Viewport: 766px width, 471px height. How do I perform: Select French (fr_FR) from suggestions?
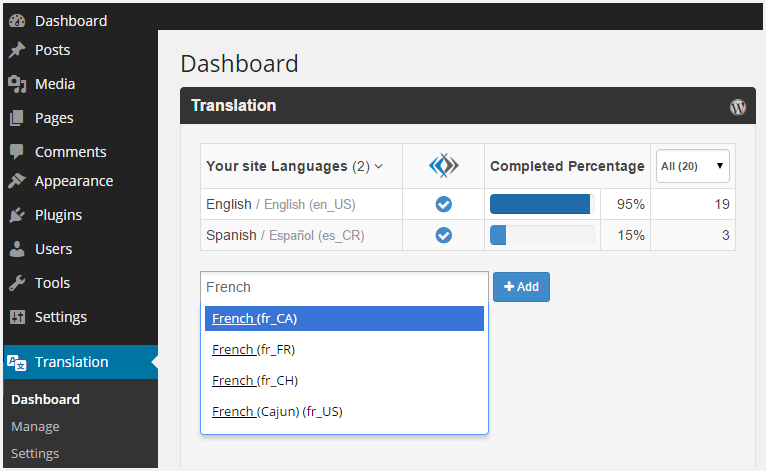point(344,350)
